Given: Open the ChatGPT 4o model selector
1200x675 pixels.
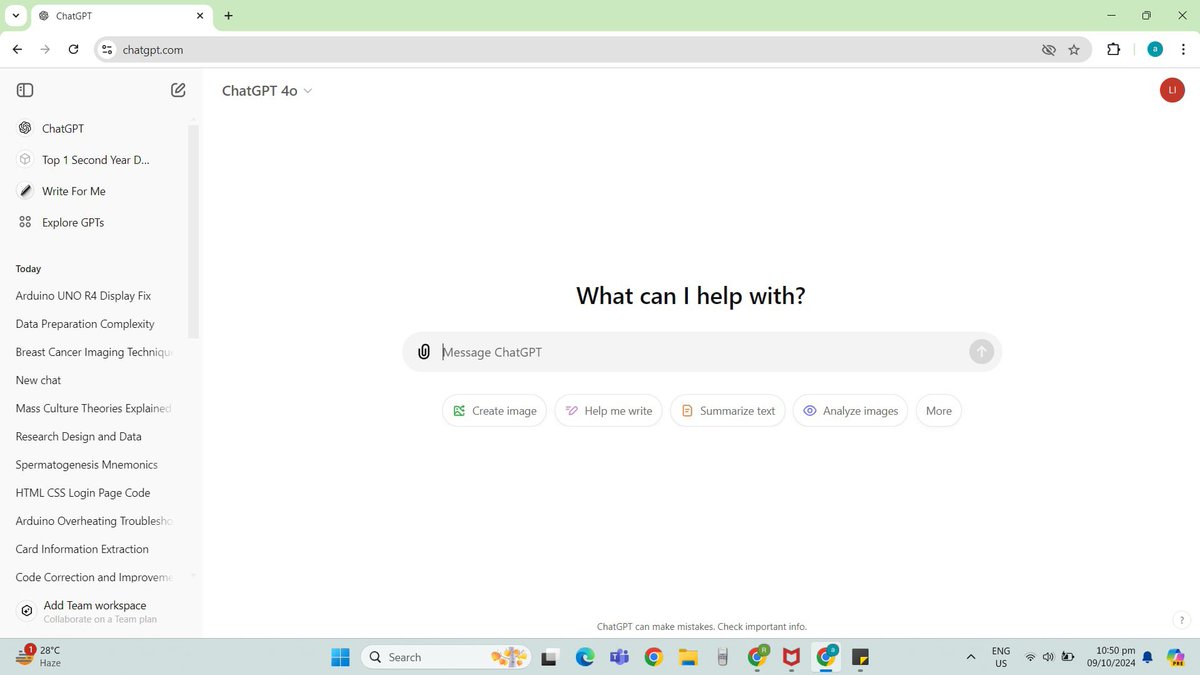Looking at the screenshot, I should pos(267,91).
